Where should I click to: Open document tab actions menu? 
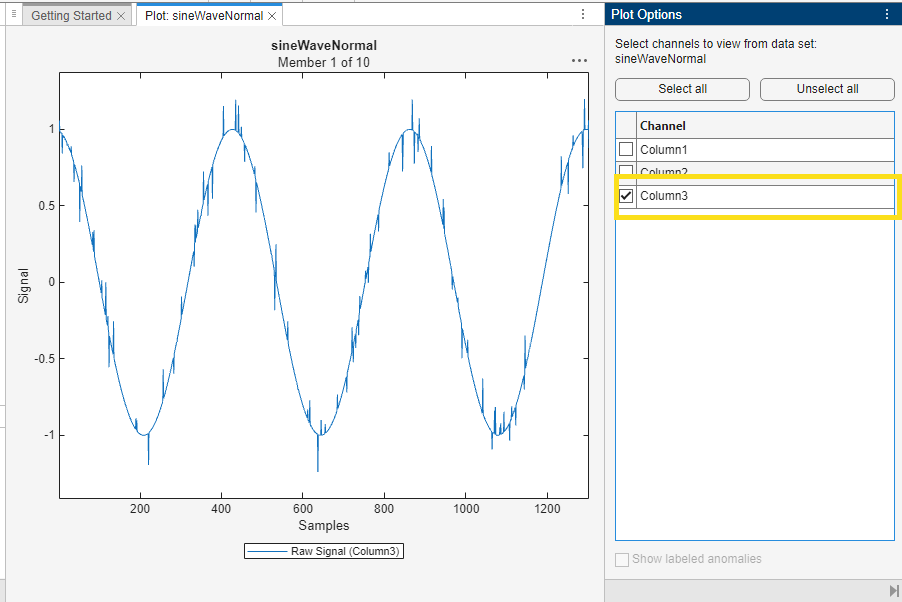click(x=583, y=15)
